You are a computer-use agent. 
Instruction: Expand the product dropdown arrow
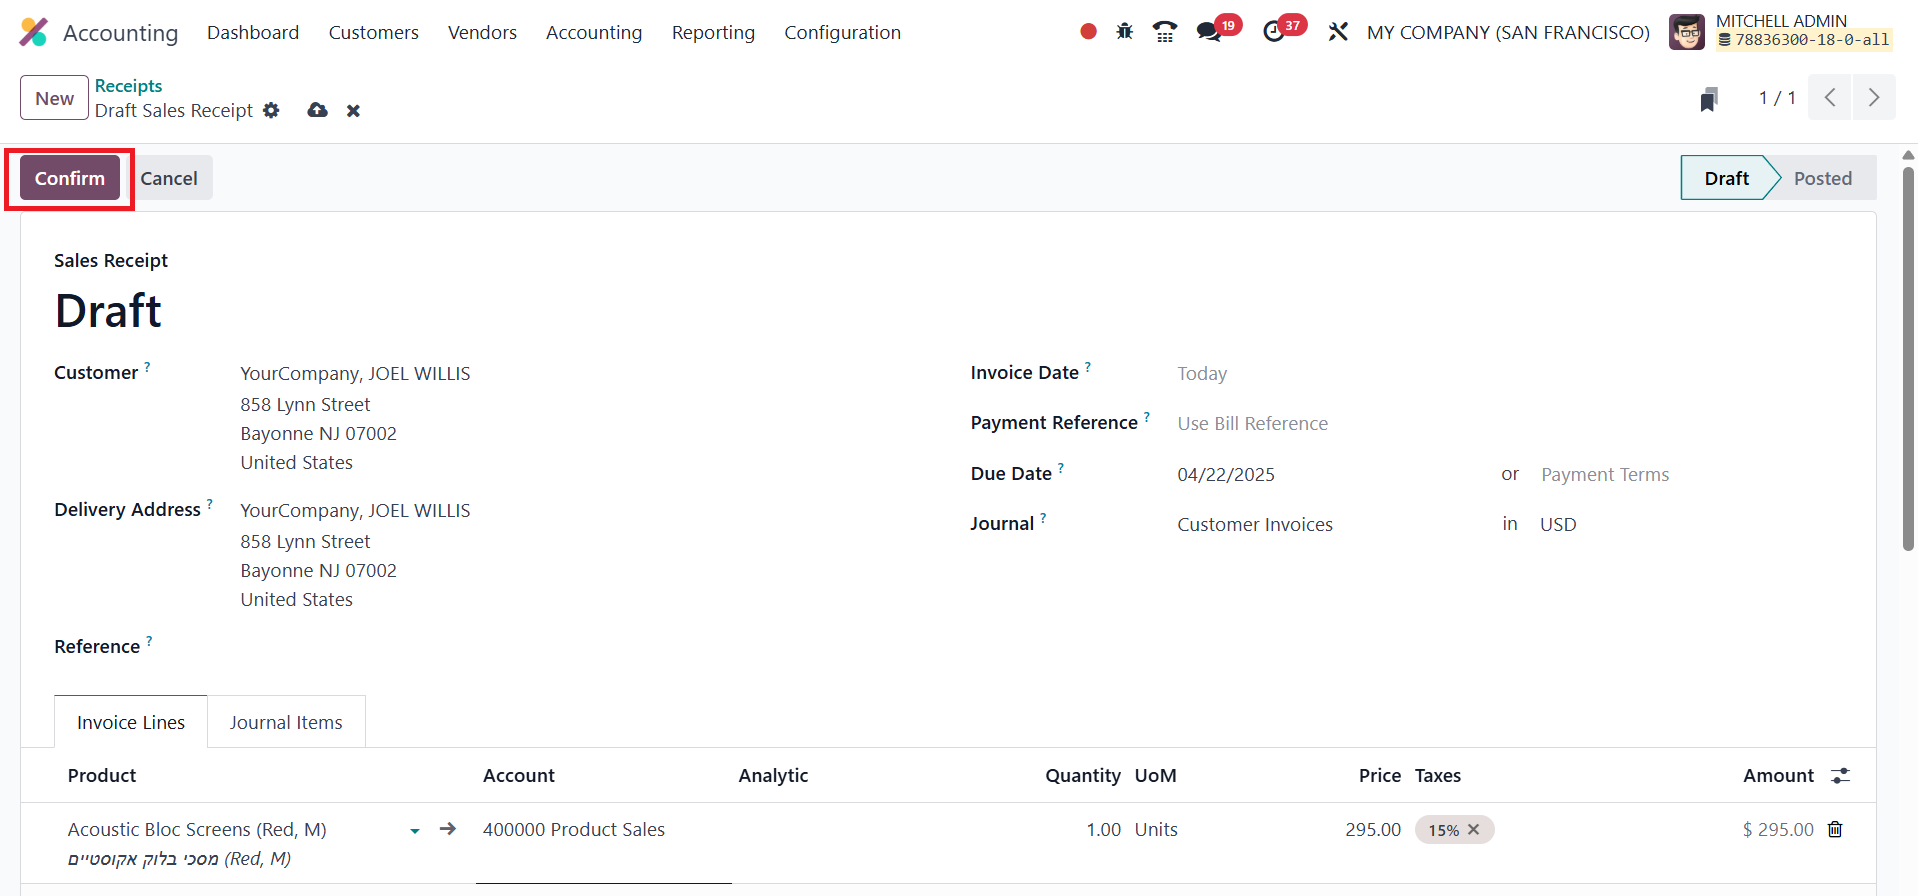(x=415, y=830)
